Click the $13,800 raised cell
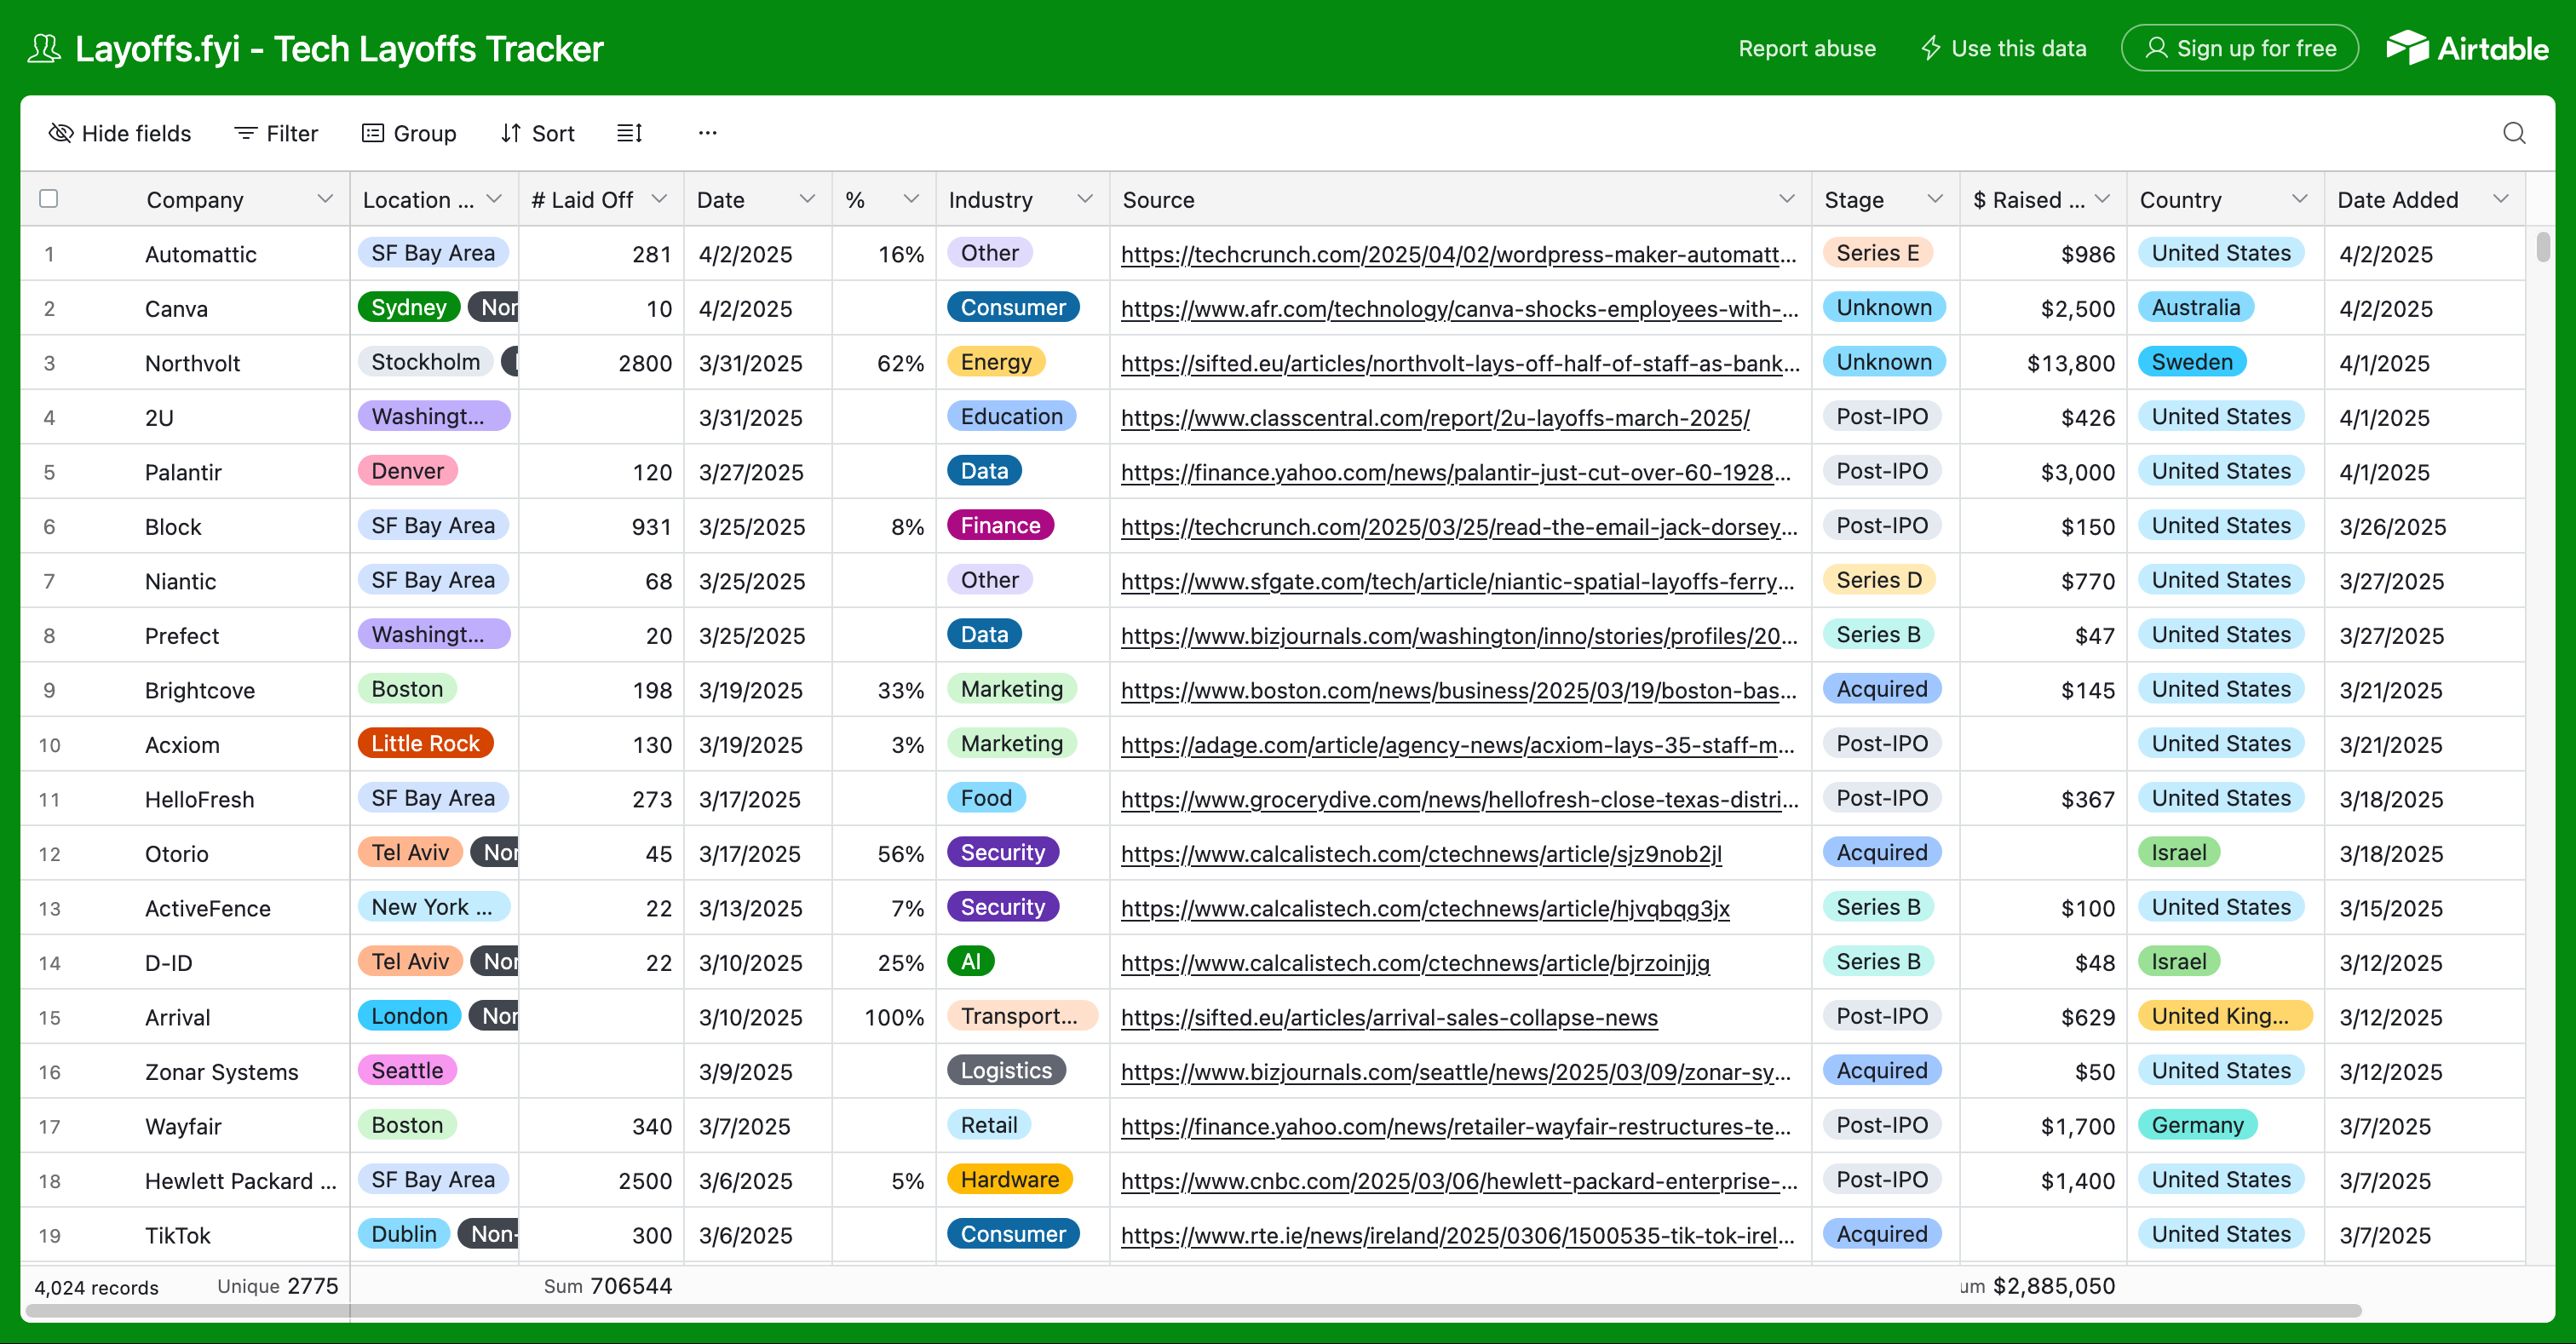Image resolution: width=2576 pixels, height=1344 pixels. pos(2043,363)
